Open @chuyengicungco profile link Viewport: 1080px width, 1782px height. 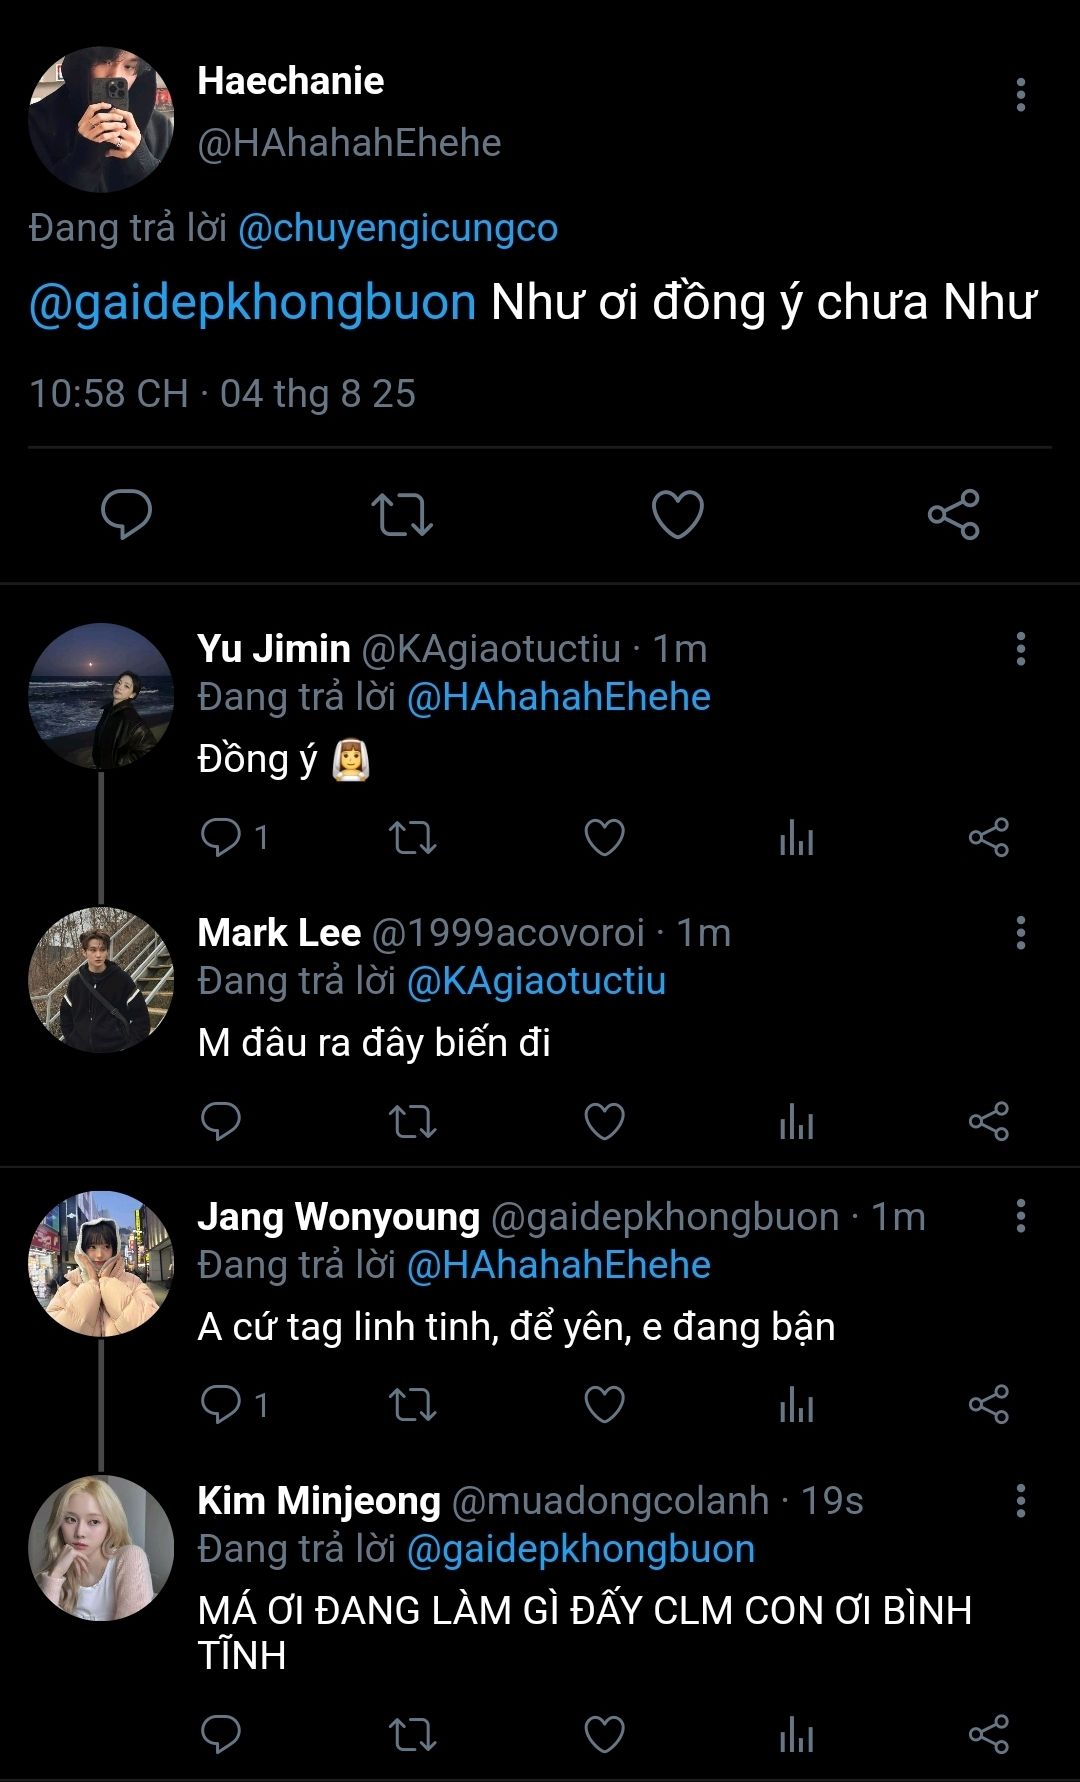[398, 228]
